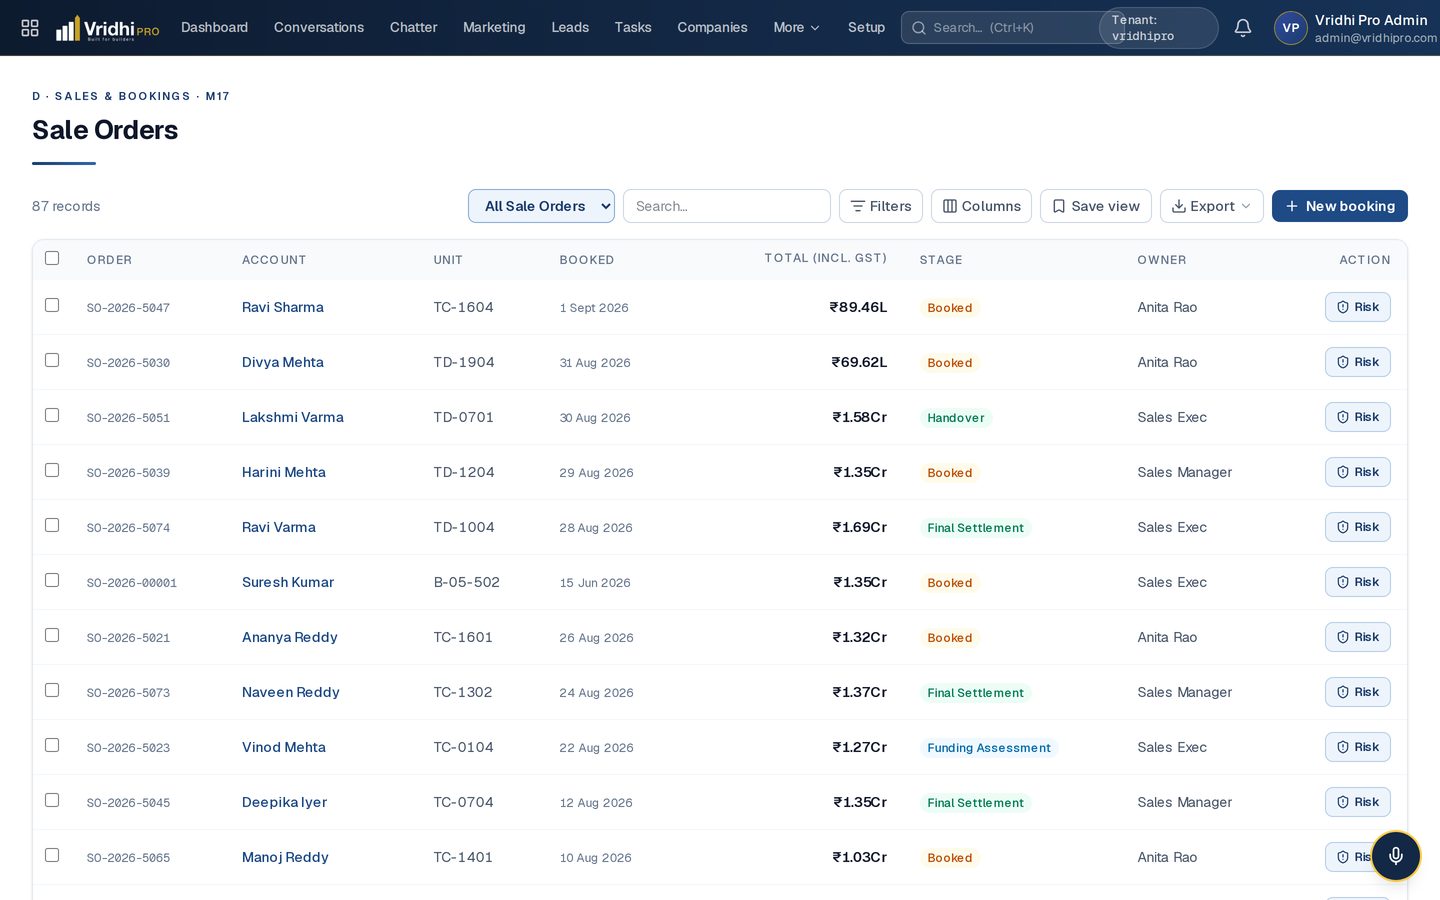Screen dimensions: 1440x900
Task: Click the Vridhi Pro Admin profile name
Action: pos(1371,20)
